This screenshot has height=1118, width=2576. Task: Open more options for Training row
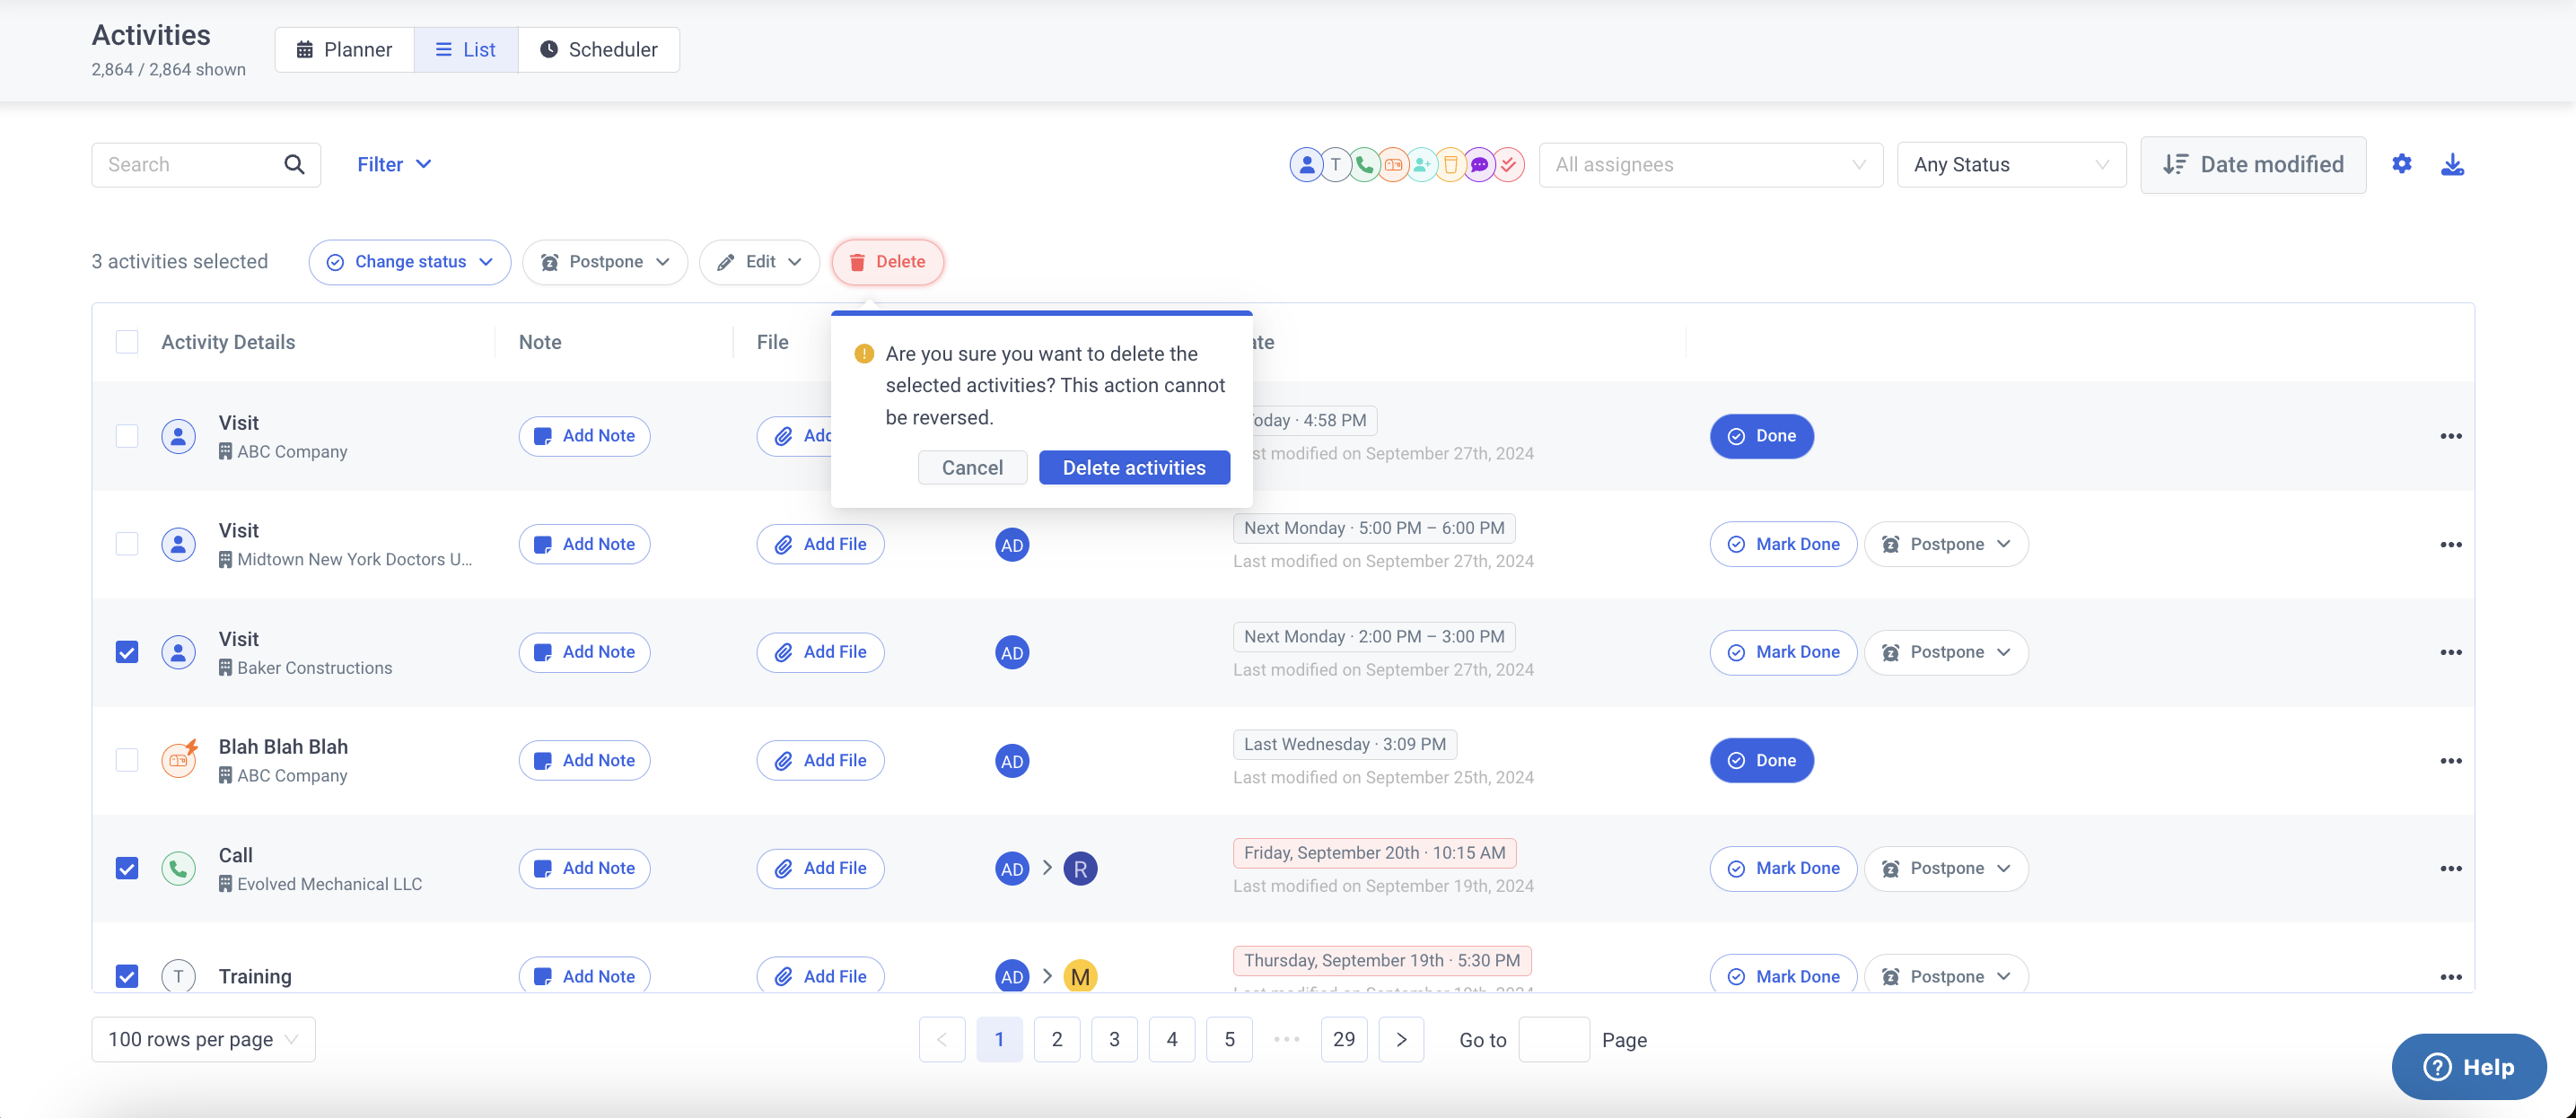[x=2450, y=976]
